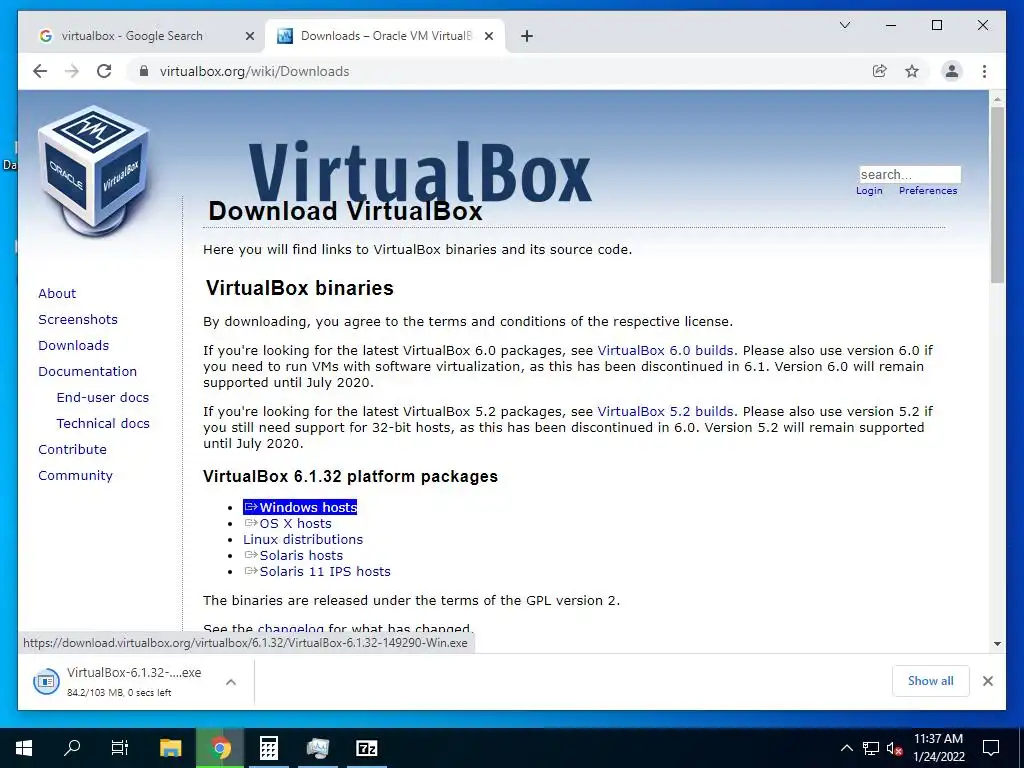Open Screenshots in the sidebar

(x=78, y=319)
